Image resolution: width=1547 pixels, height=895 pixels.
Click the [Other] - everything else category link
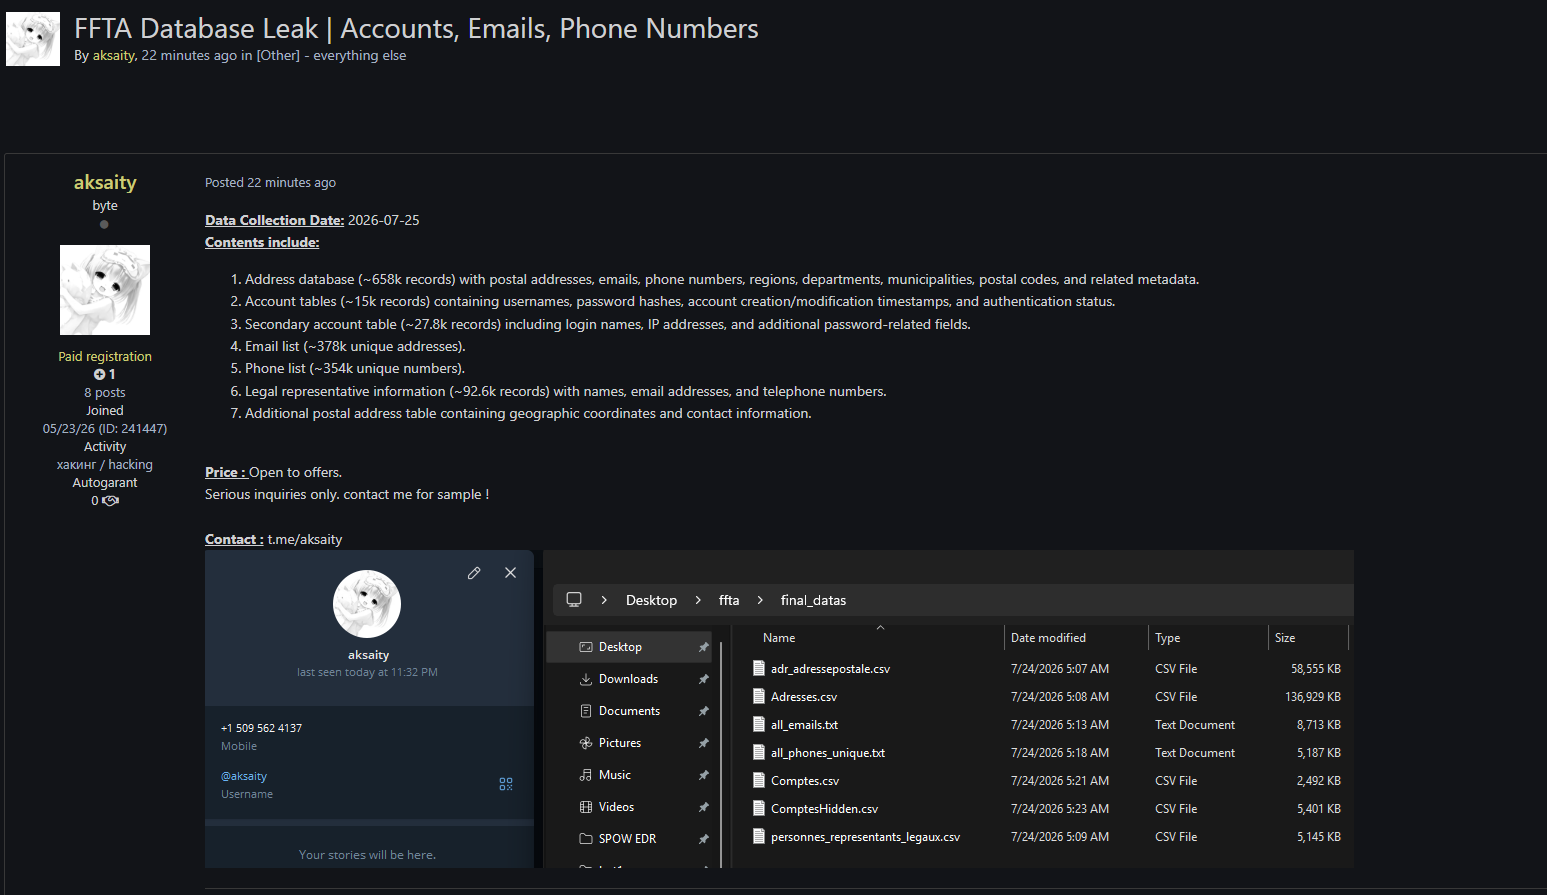331,55
